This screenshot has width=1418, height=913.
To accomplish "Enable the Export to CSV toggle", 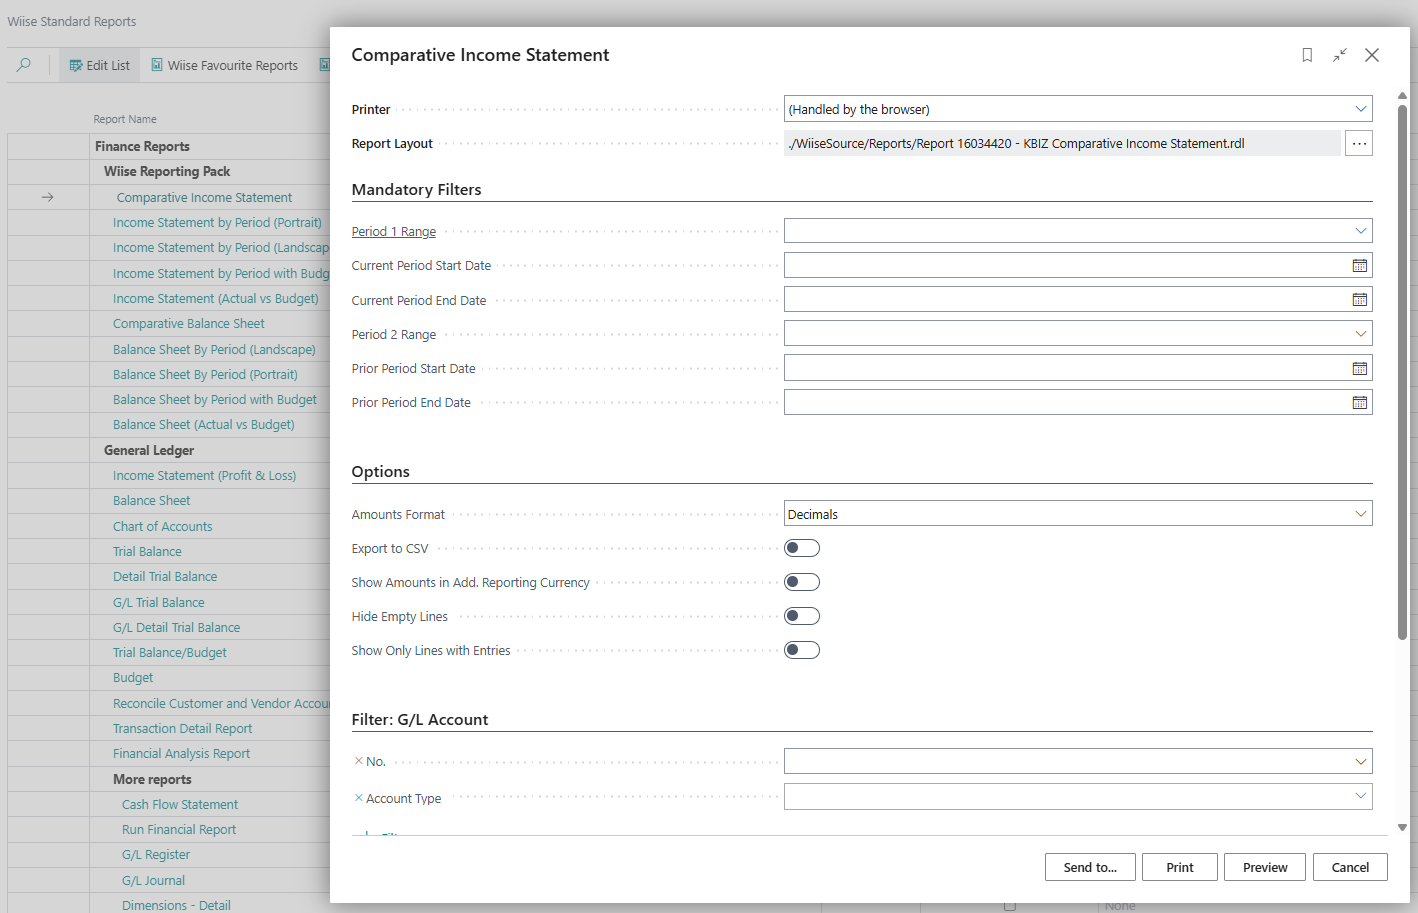I will 801,548.
